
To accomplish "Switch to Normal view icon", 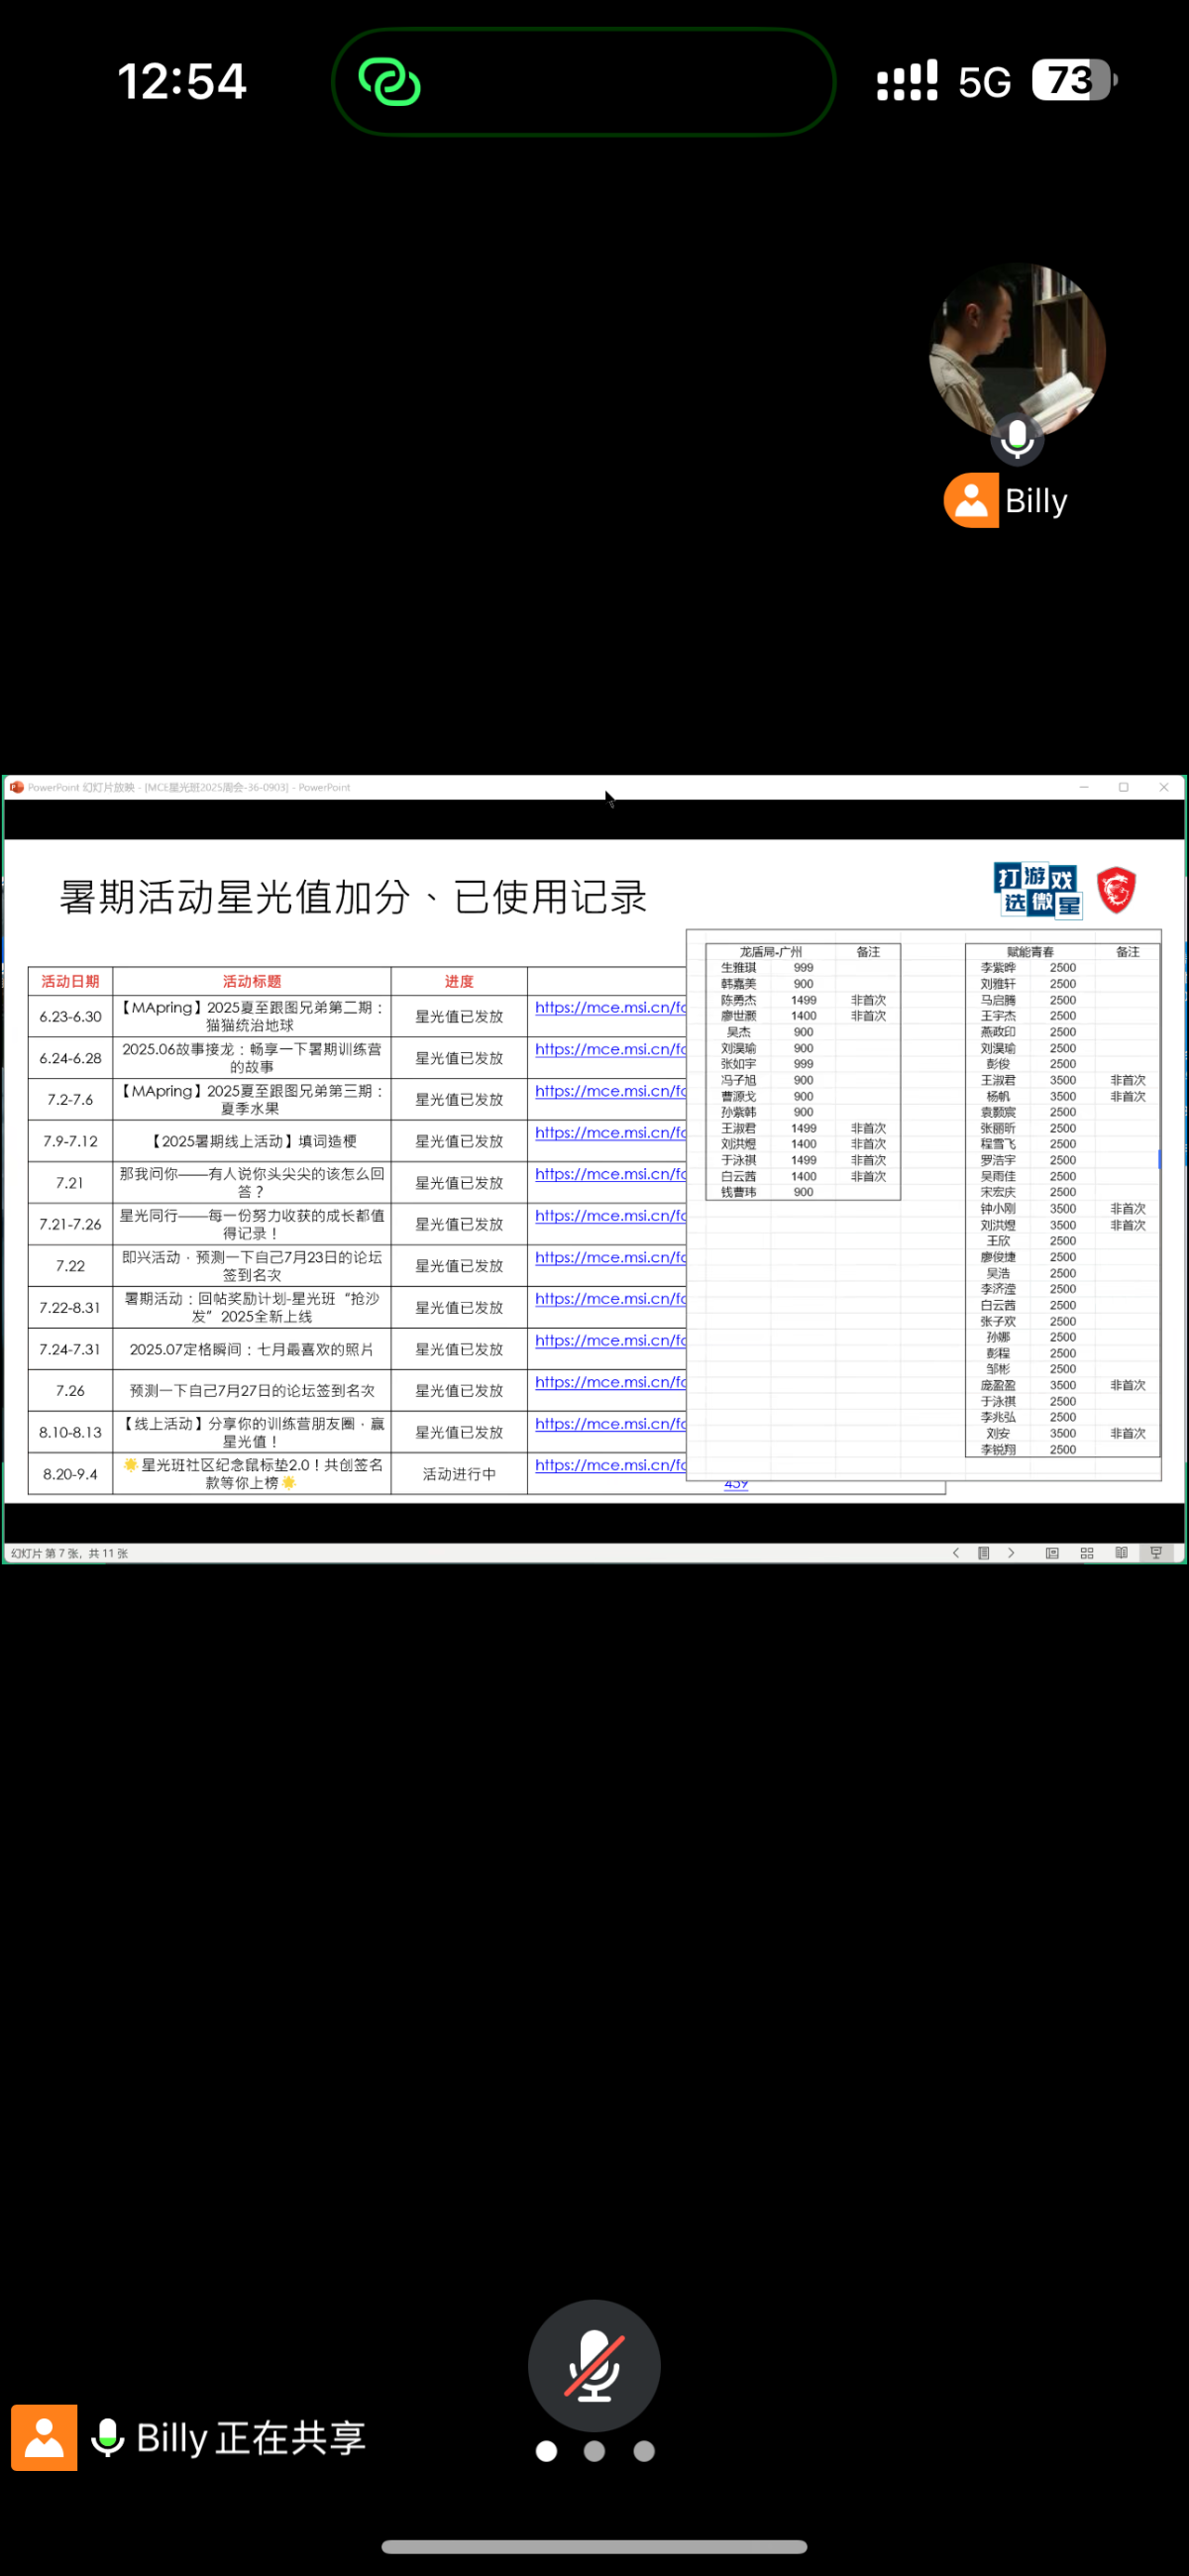I will tap(1052, 1553).
